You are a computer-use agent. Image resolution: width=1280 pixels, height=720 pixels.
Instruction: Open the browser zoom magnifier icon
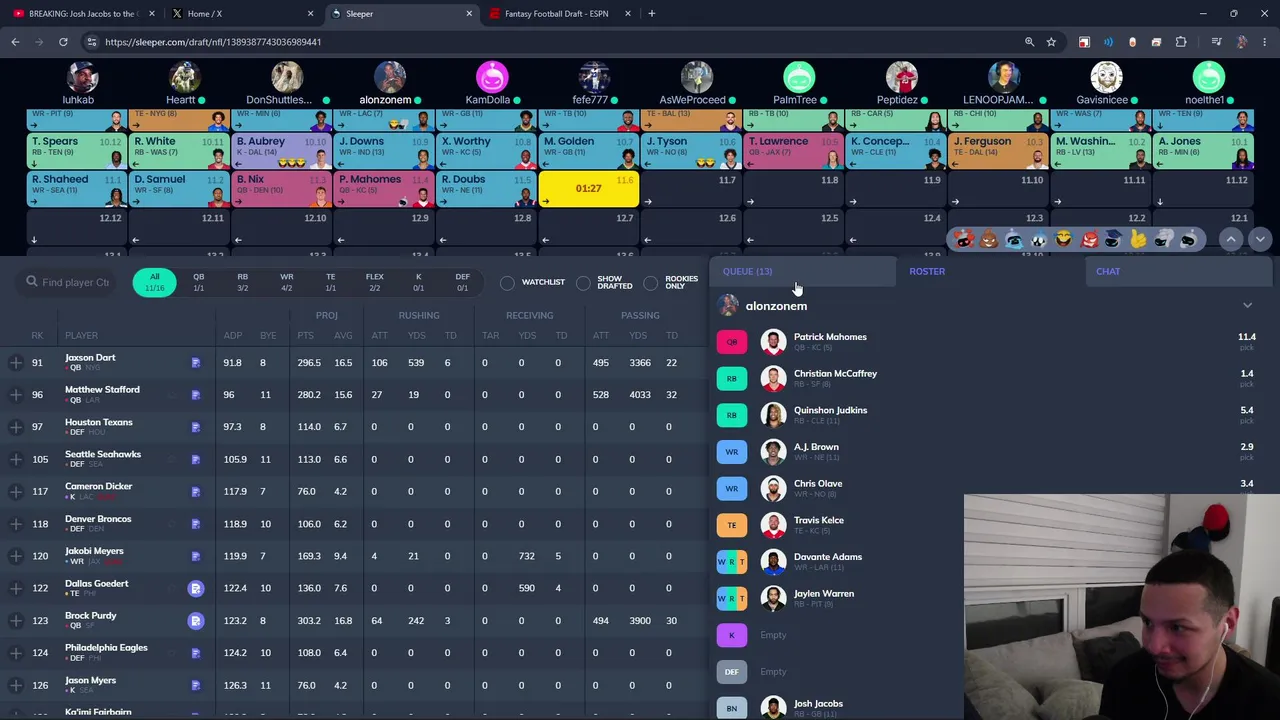tap(1029, 42)
